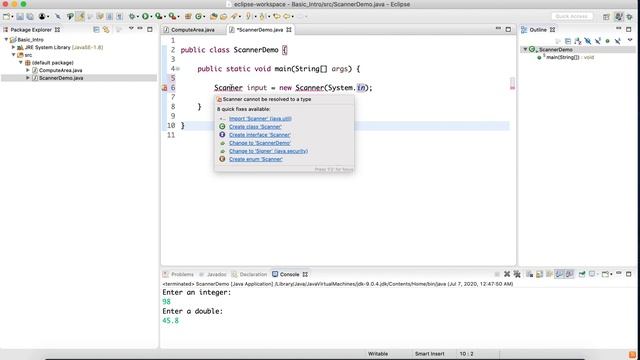Click the Smart Insert status entry
The width and height of the screenshot is (640, 360).
click(x=429, y=354)
